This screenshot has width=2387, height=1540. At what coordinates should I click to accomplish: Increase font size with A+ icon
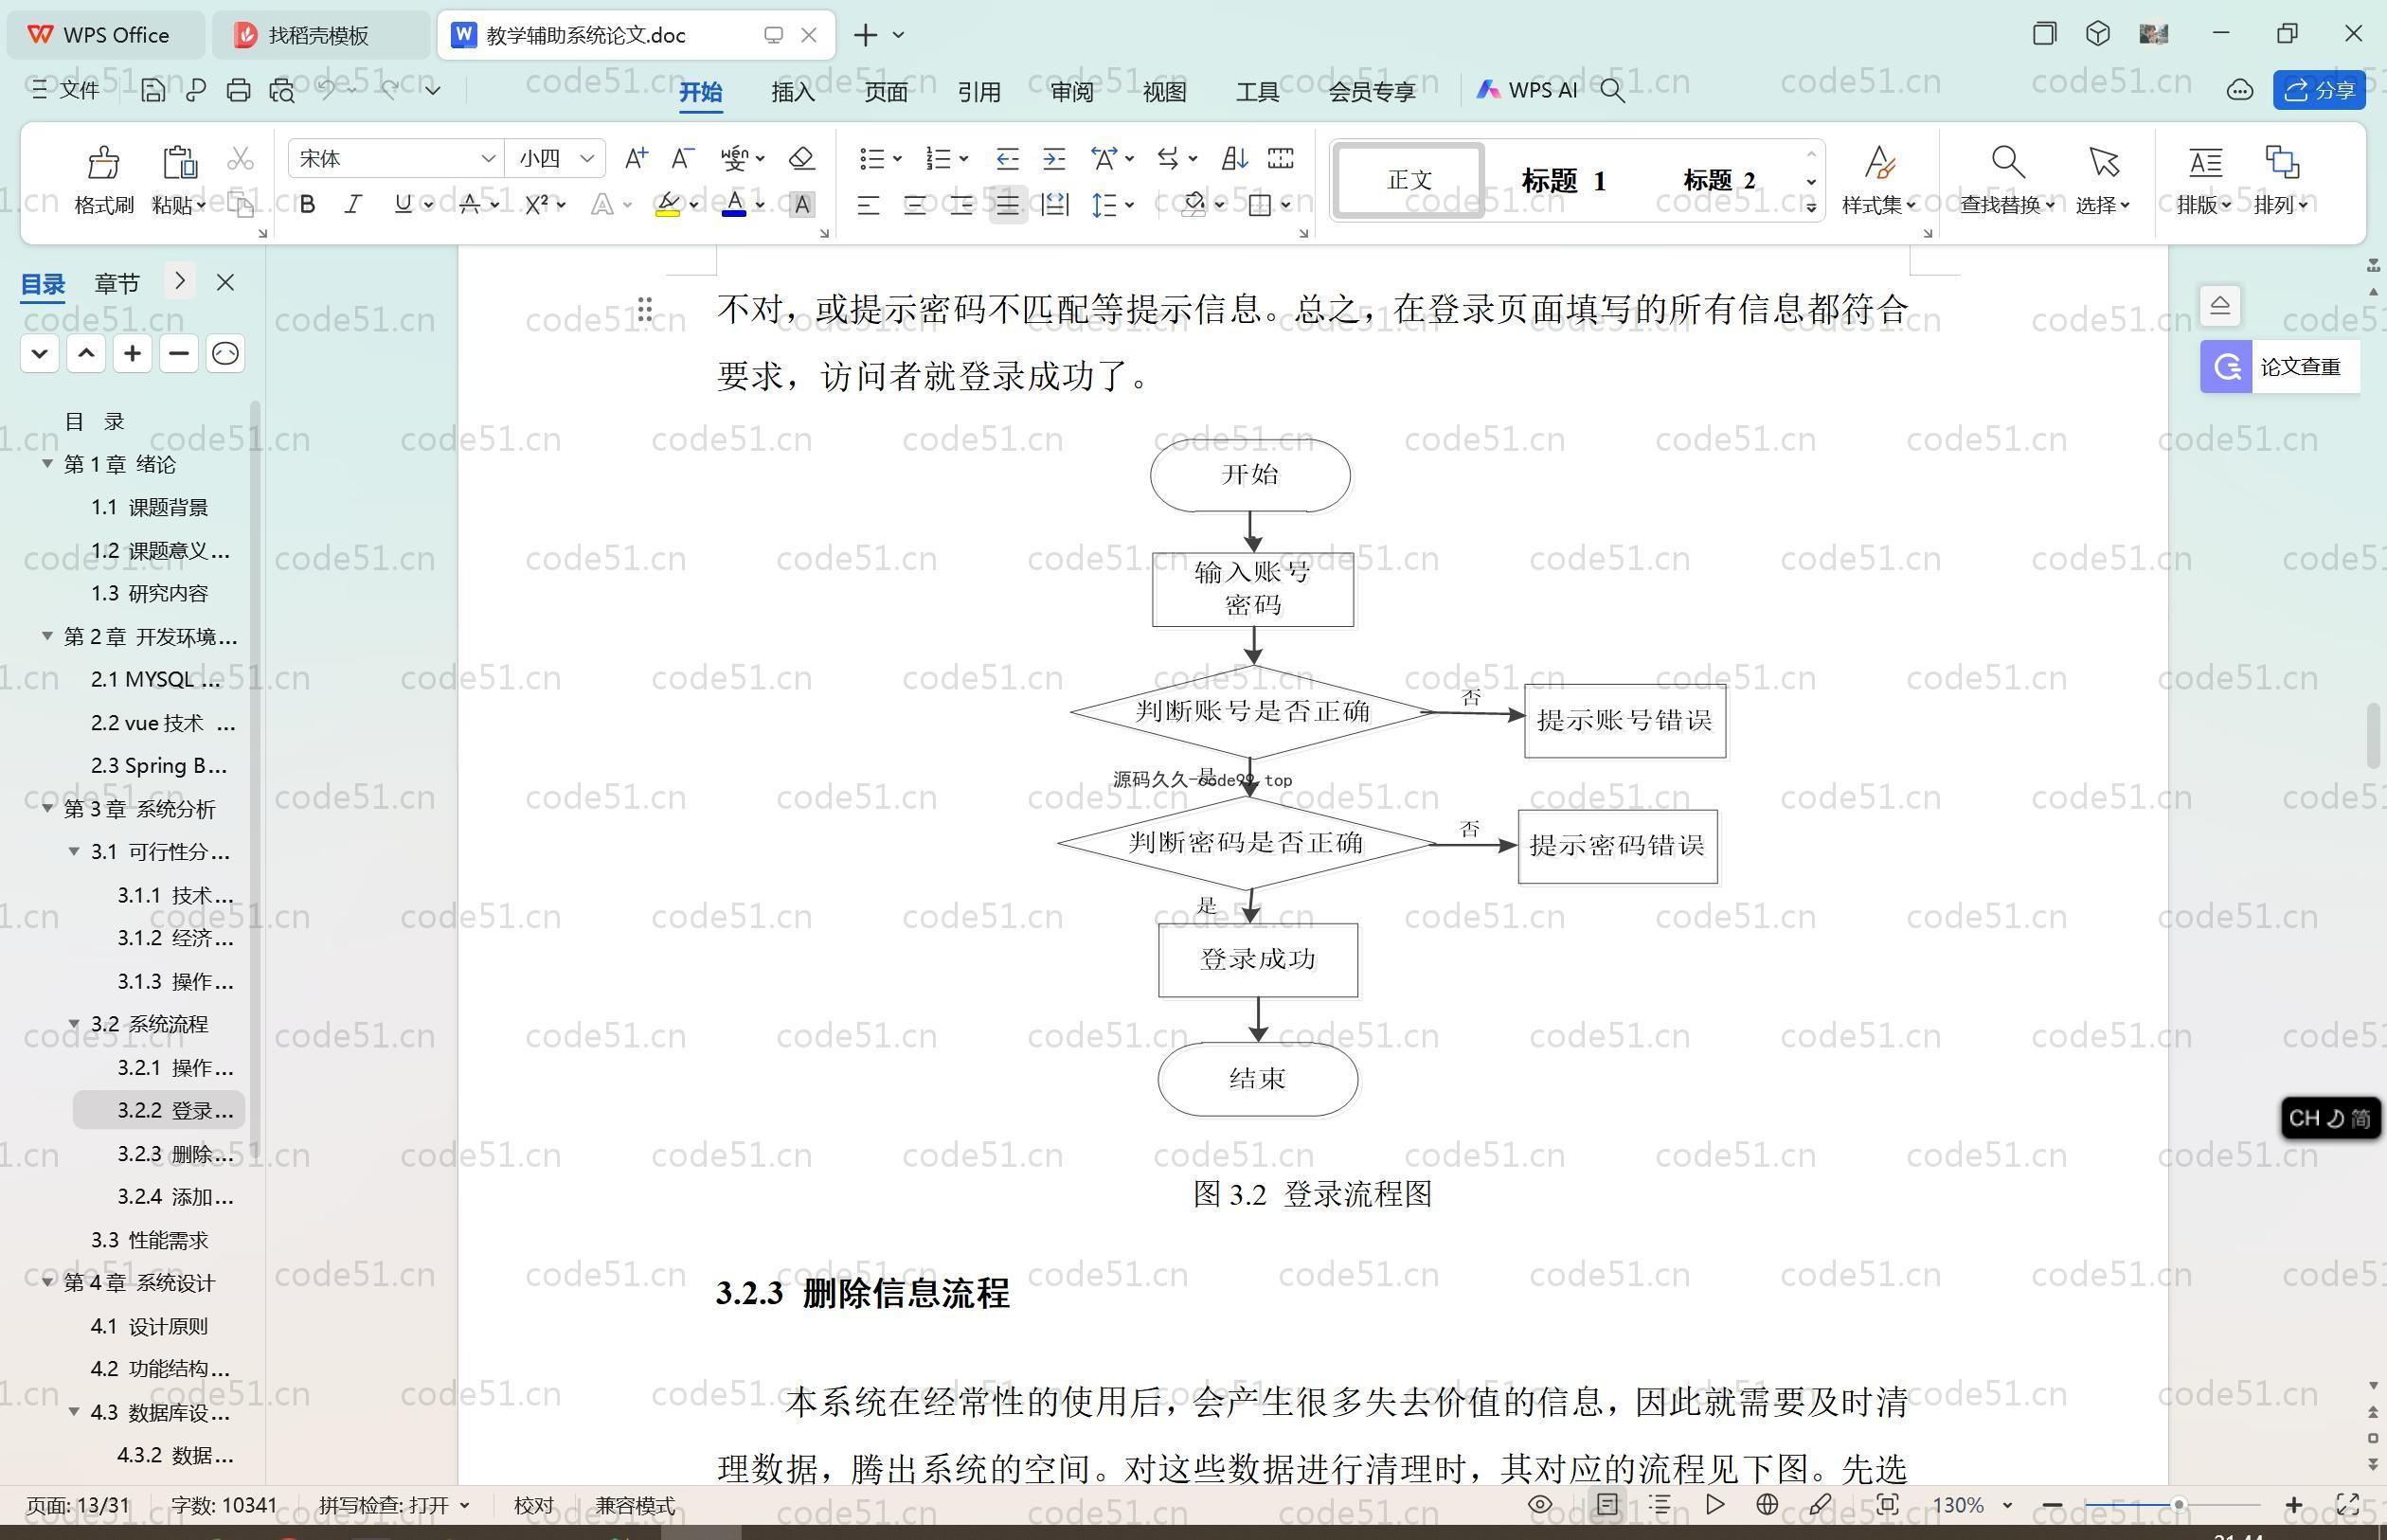[636, 158]
